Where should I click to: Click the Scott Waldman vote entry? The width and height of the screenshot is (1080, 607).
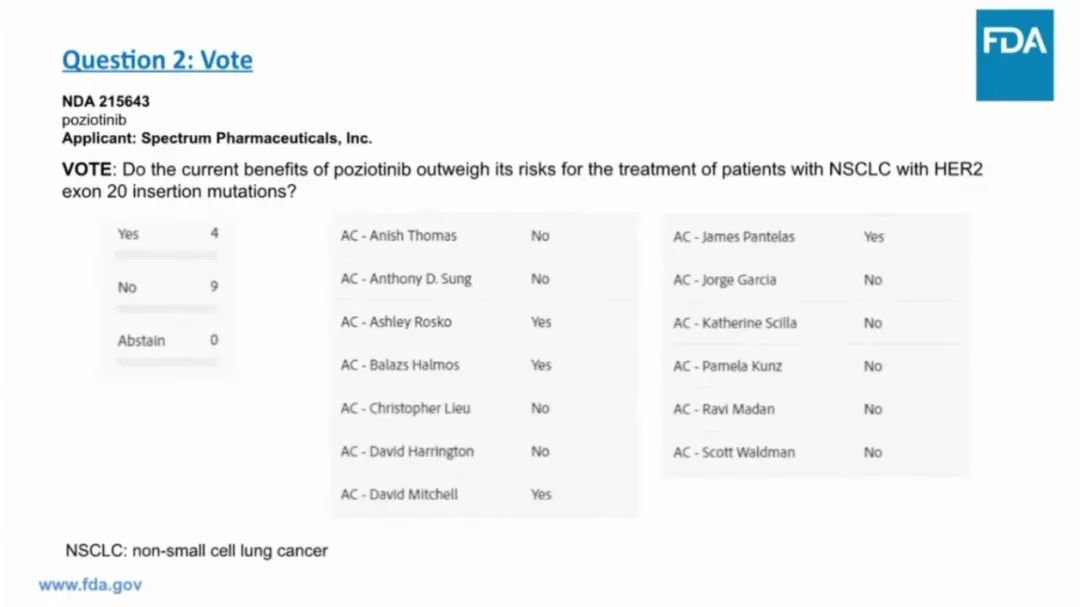(x=816, y=453)
